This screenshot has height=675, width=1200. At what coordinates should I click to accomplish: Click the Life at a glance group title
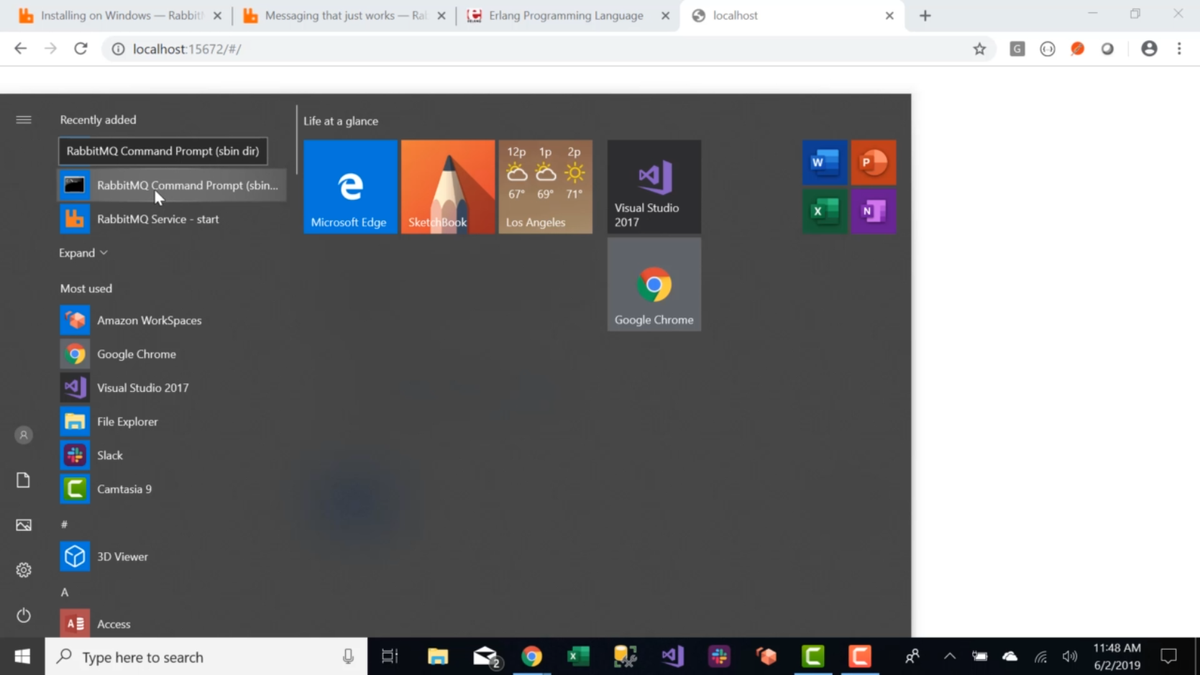click(x=341, y=121)
